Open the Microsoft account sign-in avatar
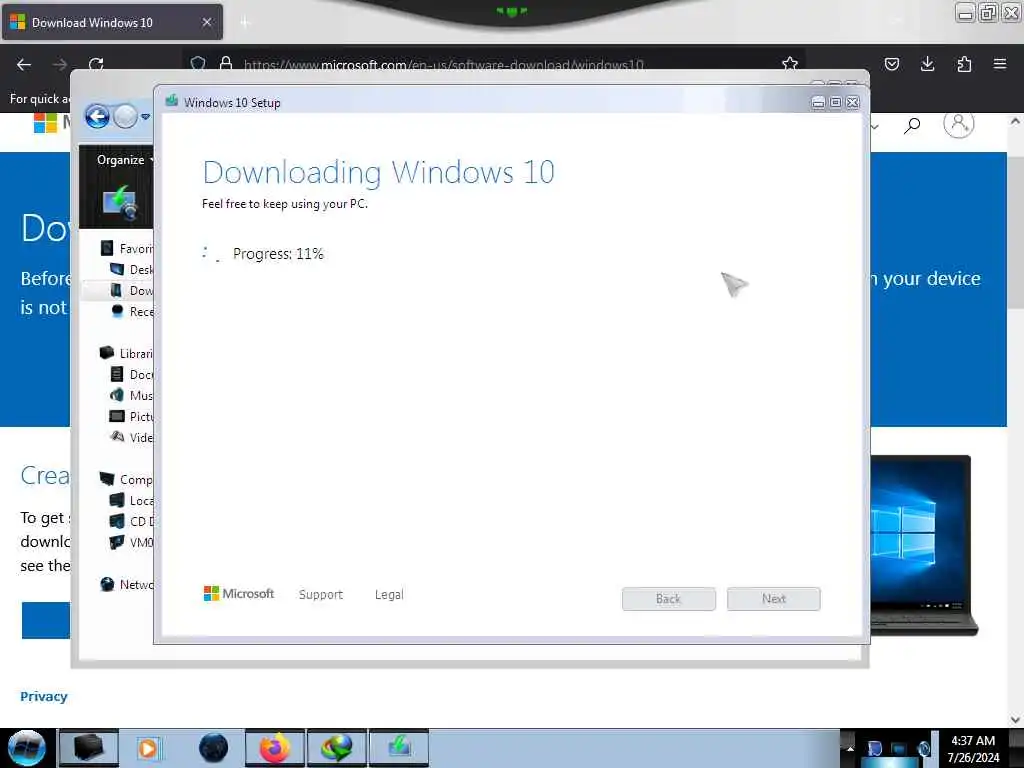Viewport: 1024px width, 768px height. (959, 124)
